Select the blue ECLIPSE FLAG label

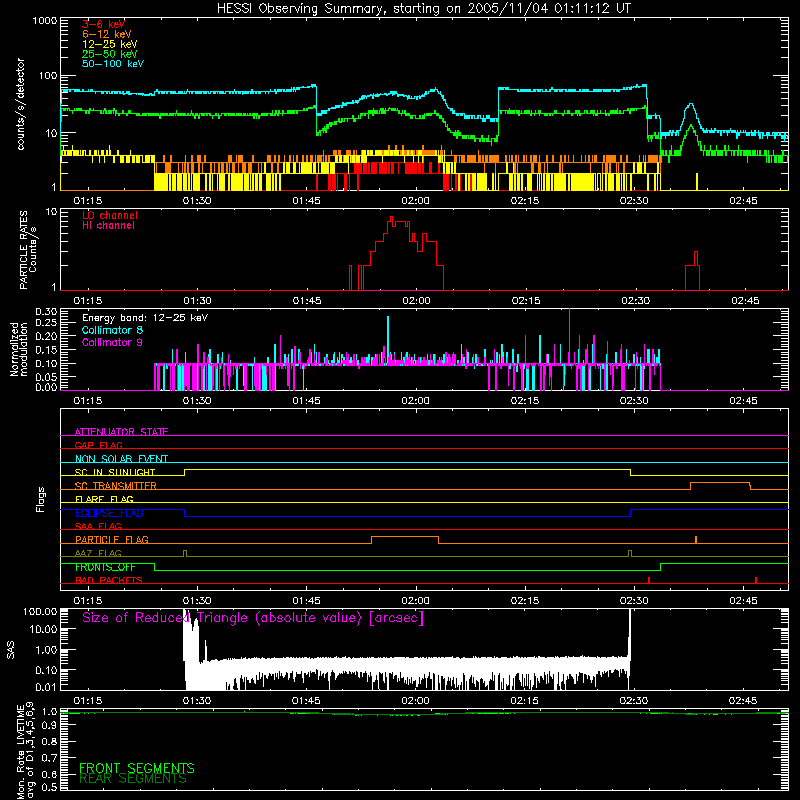pyautogui.click(x=109, y=513)
